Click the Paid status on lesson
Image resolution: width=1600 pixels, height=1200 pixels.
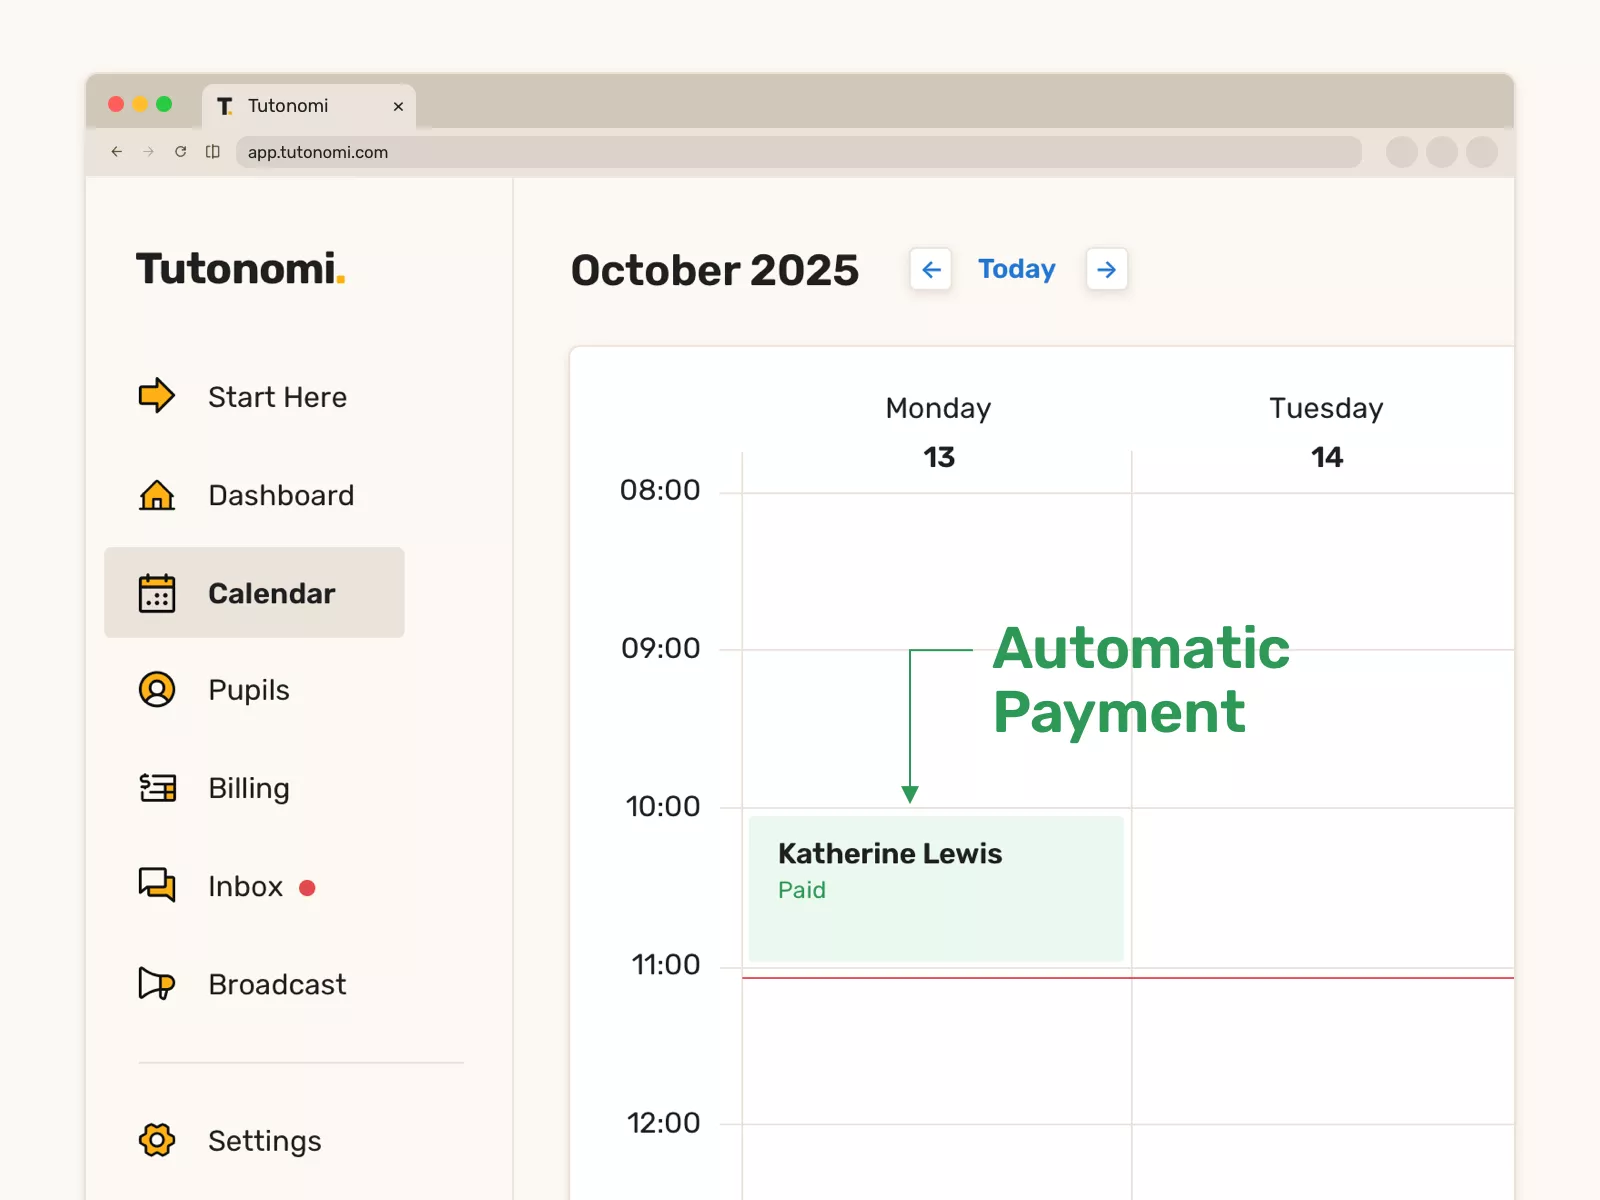(x=802, y=890)
